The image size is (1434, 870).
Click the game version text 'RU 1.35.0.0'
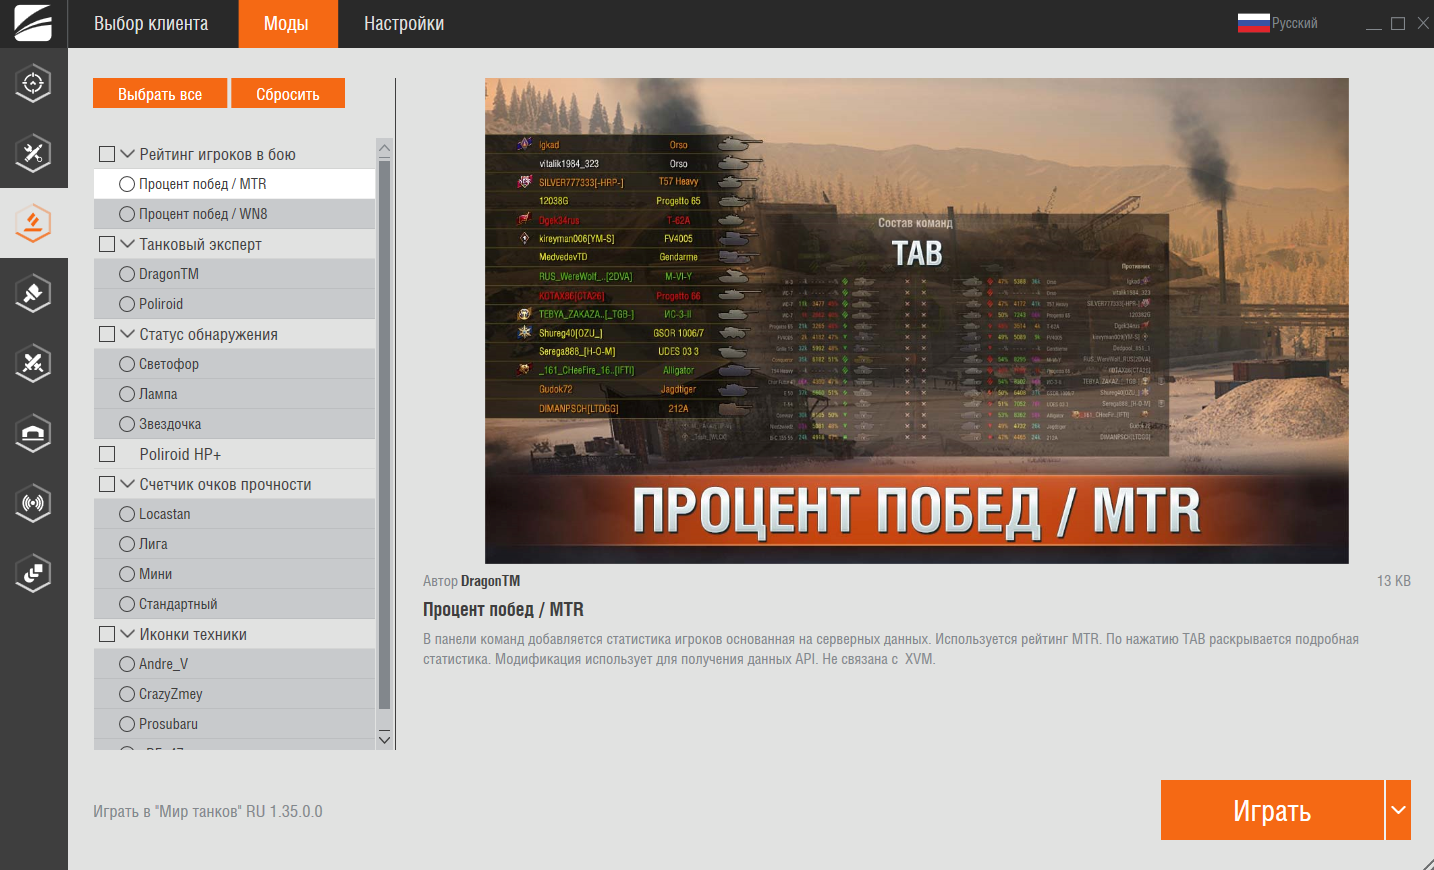point(284,811)
